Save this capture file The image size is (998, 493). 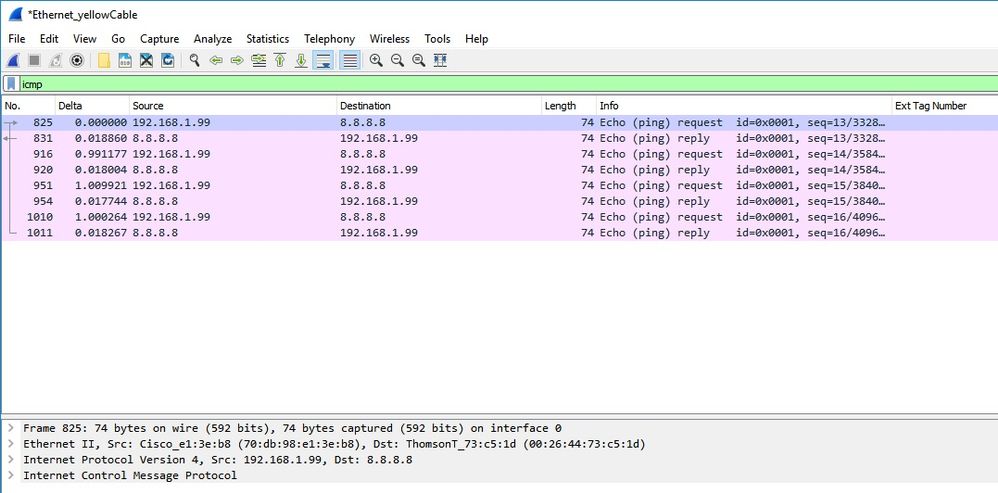click(x=125, y=60)
